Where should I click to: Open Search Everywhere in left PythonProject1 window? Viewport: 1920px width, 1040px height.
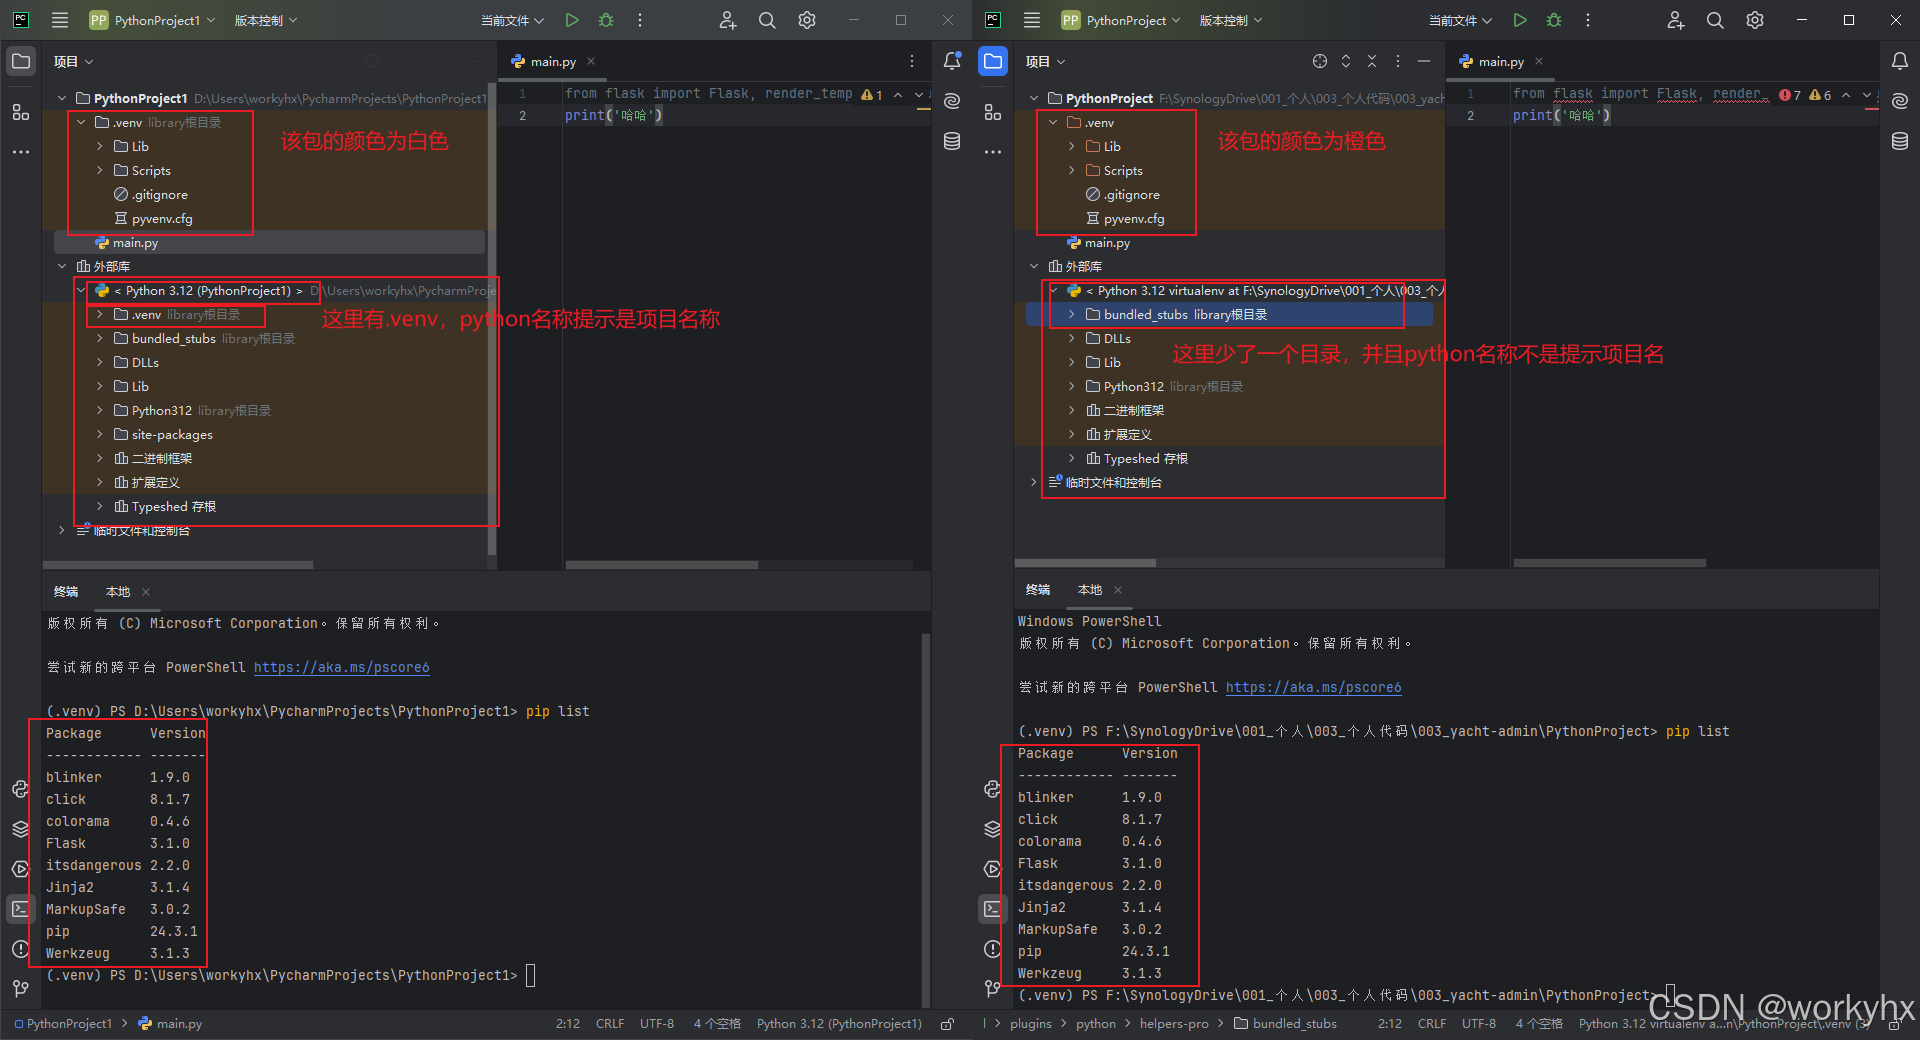[767, 20]
